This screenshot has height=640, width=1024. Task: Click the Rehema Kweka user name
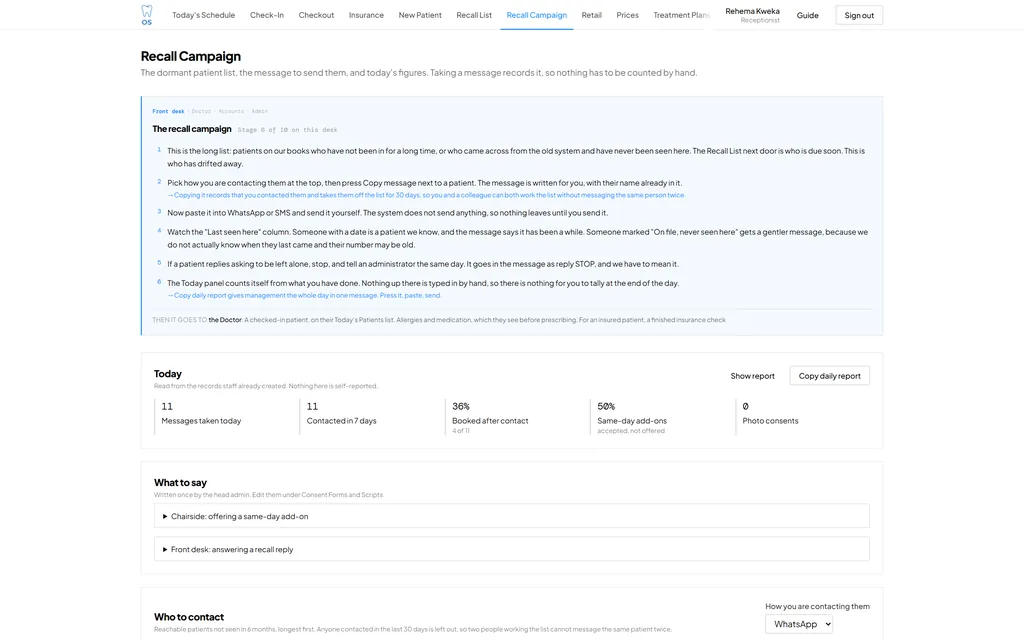tap(752, 11)
